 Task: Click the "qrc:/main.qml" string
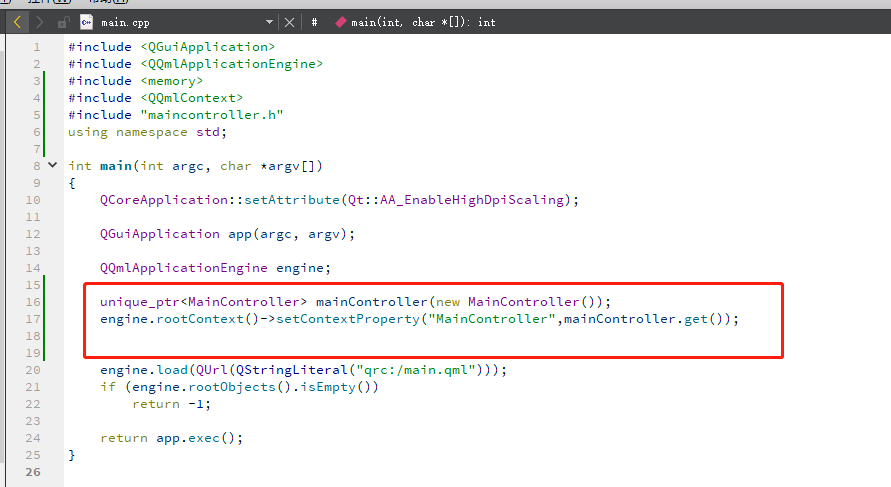point(415,370)
